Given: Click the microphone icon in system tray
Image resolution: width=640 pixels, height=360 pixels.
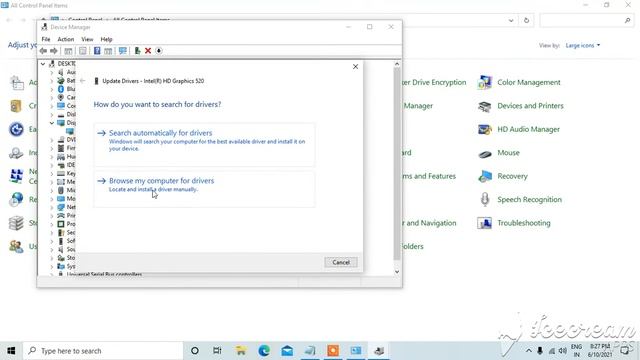Looking at the screenshot, I should point(540,351).
